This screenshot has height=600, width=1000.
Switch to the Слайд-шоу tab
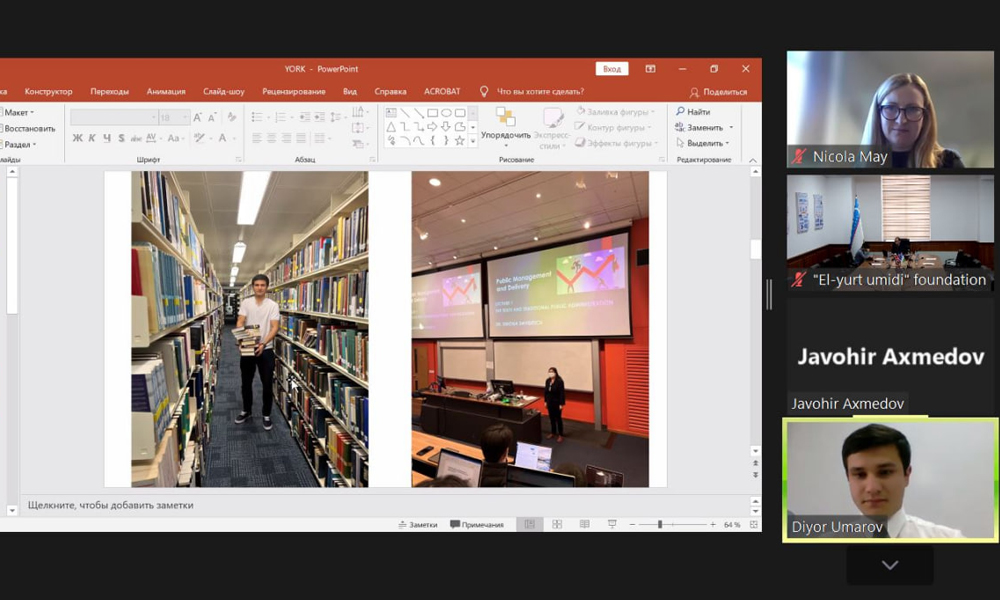click(x=223, y=91)
